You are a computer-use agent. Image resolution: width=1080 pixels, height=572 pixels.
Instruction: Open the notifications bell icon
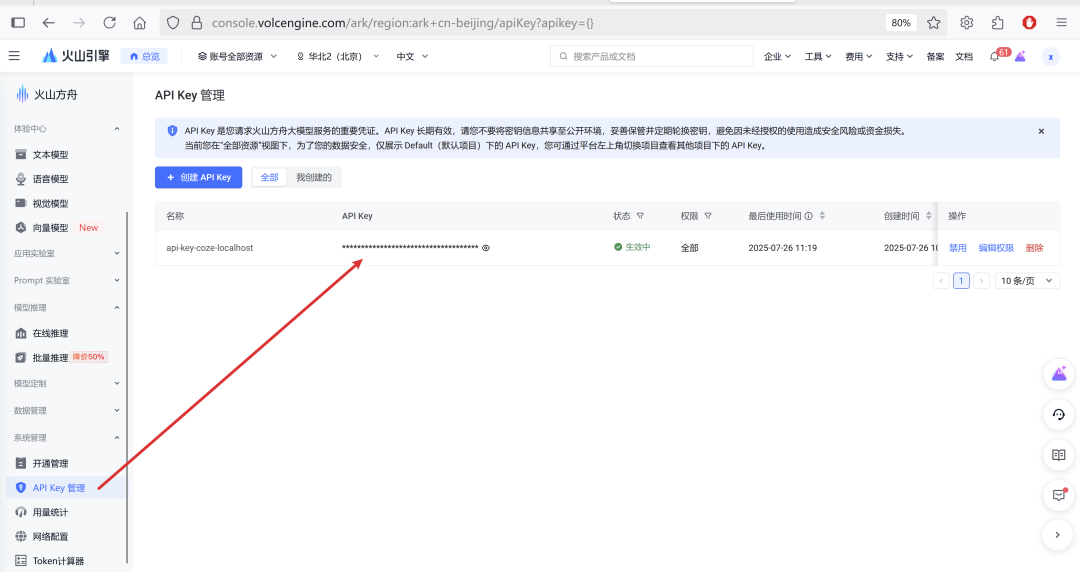pos(994,57)
